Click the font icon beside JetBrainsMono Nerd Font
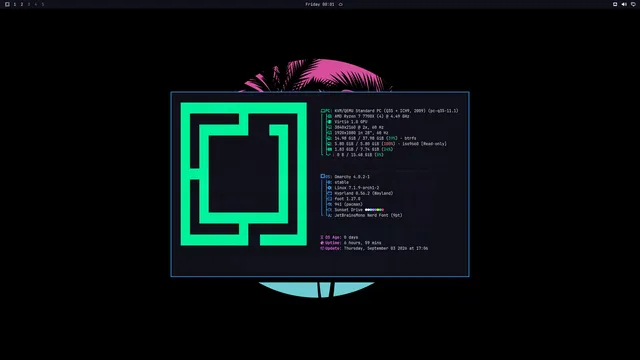 click(x=329, y=215)
